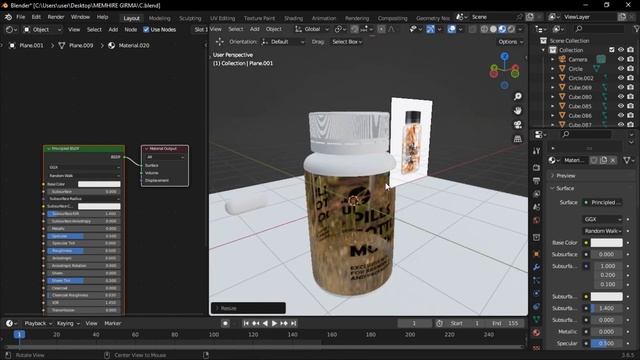Image resolution: width=640 pixels, height=360 pixels.
Task: Jump to last frame in timeline
Action: pos(293,323)
